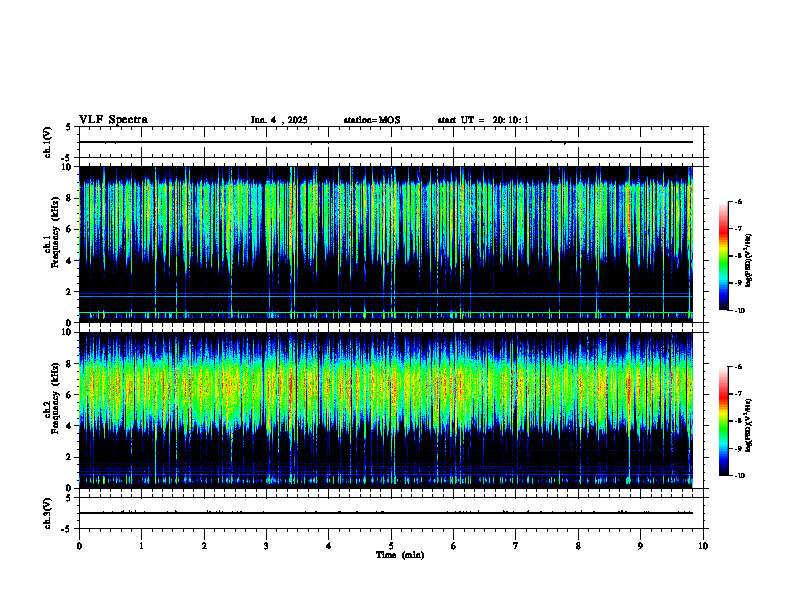Select the "start UT = 20:10:1" header text
The image size is (792, 612).
(483, 120)
